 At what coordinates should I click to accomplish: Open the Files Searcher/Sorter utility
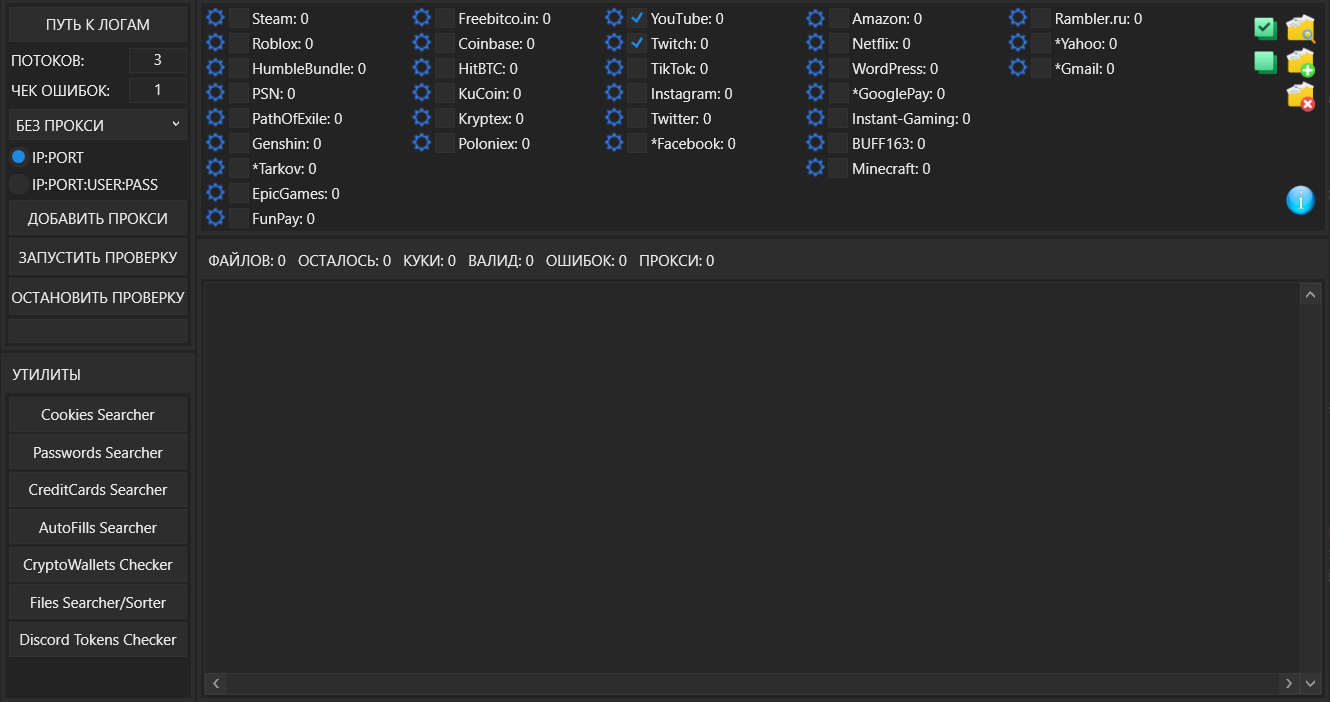click(x=98, y=603)
